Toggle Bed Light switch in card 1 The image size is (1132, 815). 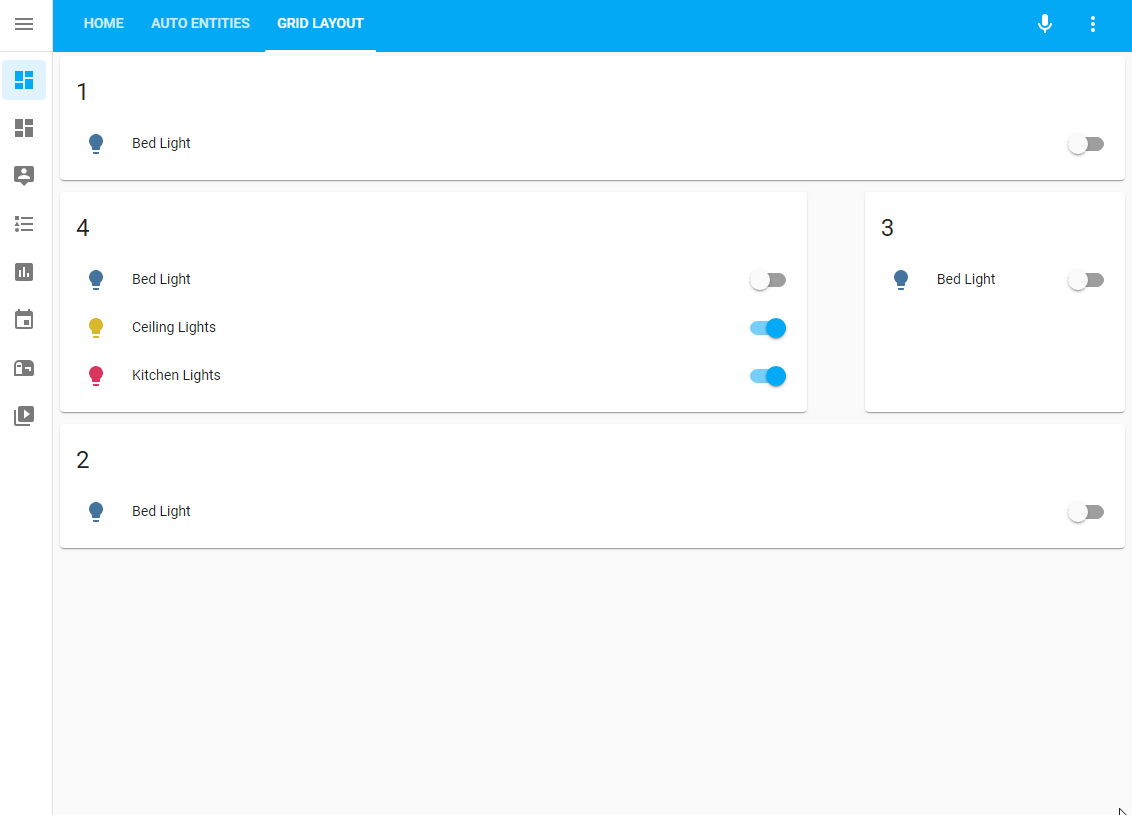1086,144
